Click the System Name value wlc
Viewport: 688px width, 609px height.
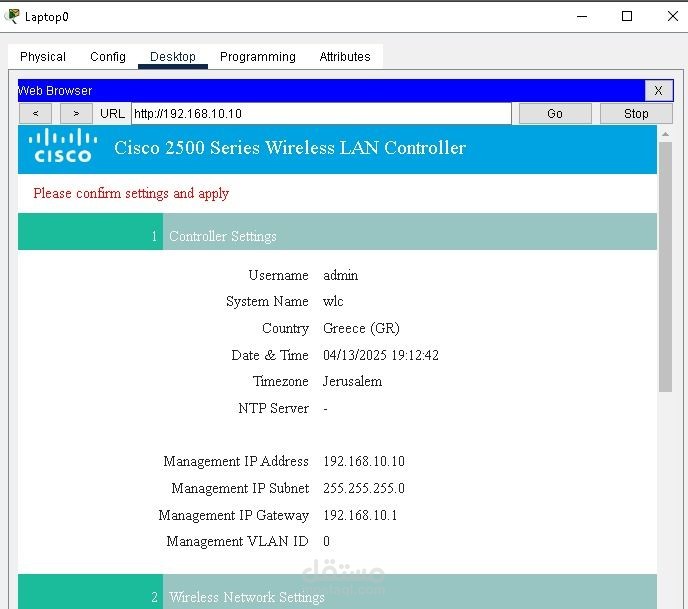[333, 301]
